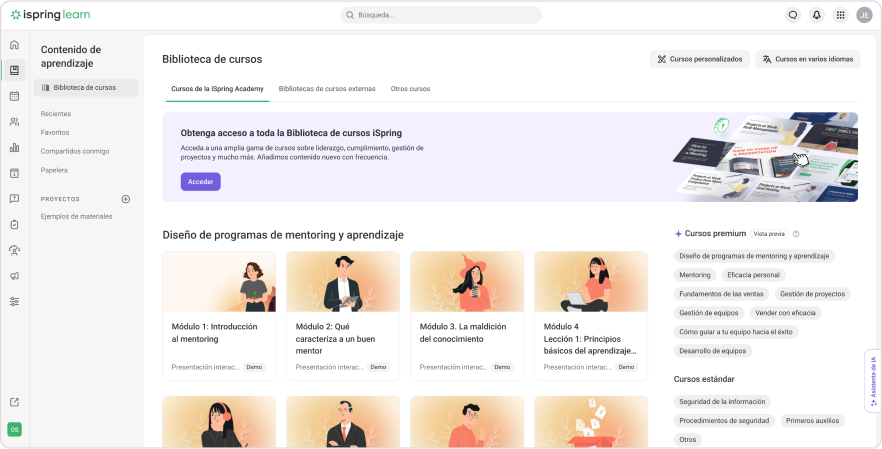The width and height of the screenshot is (882, 449).
Task: Open the reports bar chart icon
Action: (x=15, y=147)
